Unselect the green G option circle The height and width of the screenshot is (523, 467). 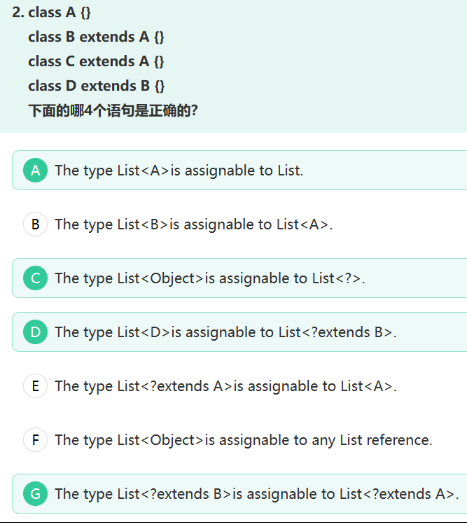[x=35, y=494]
